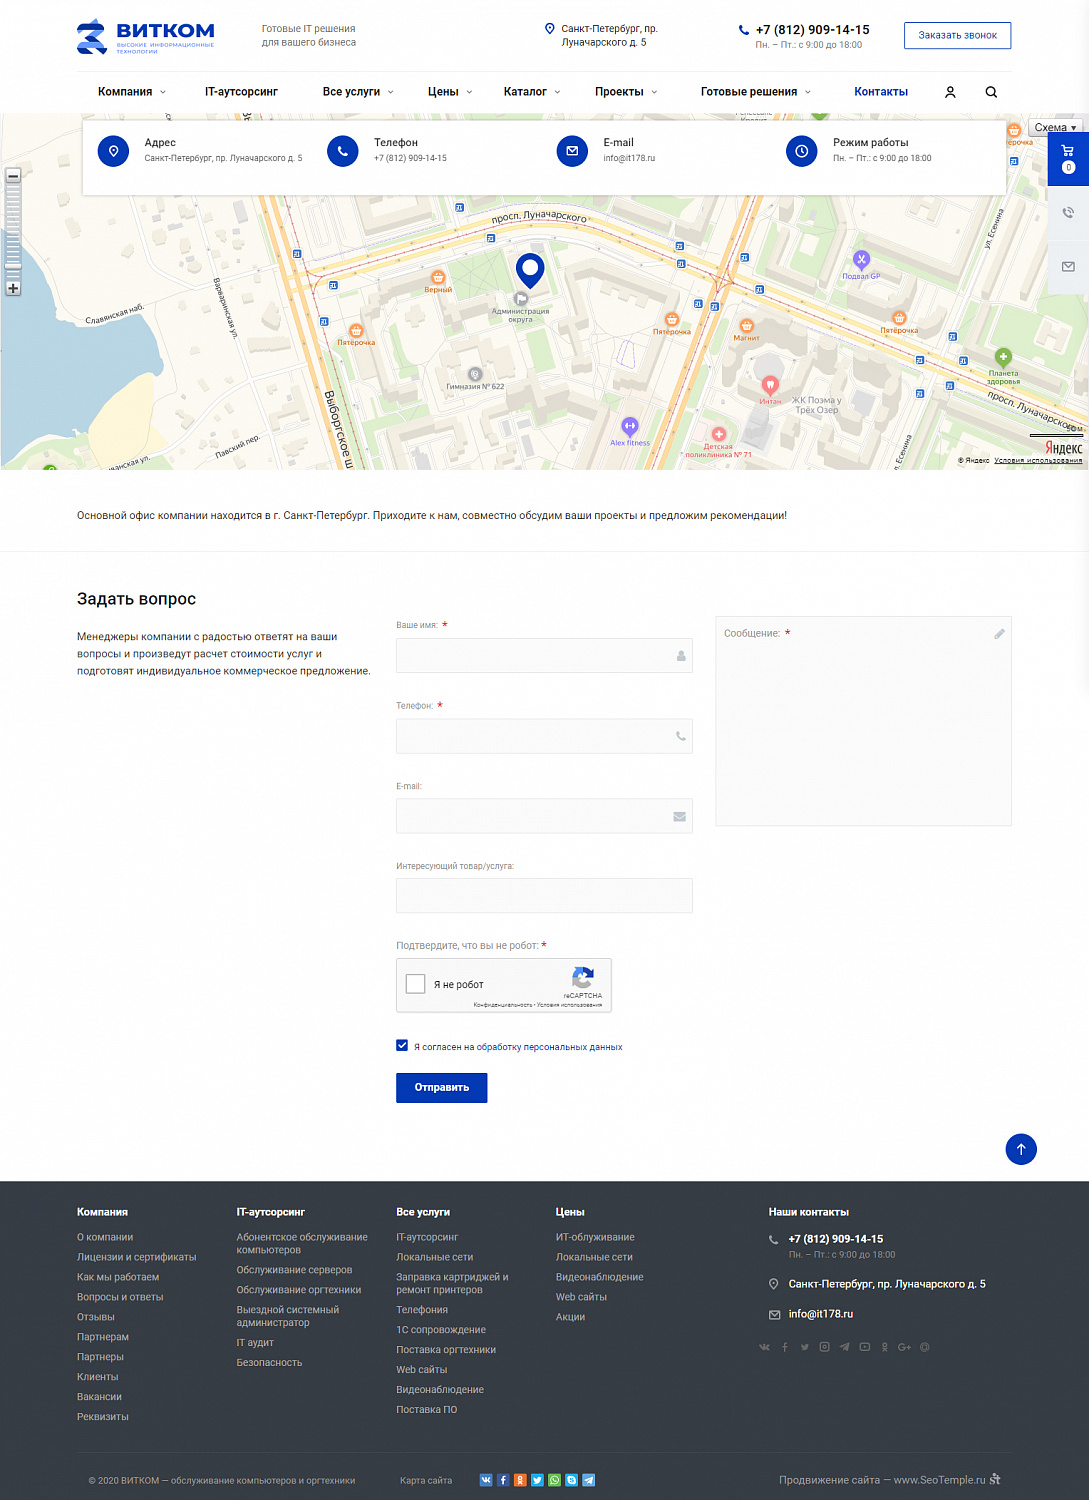The image size is (1089, 1500).
Task: Click the grey Instagram icon under footer contacts
Action: coord(825,1347)
